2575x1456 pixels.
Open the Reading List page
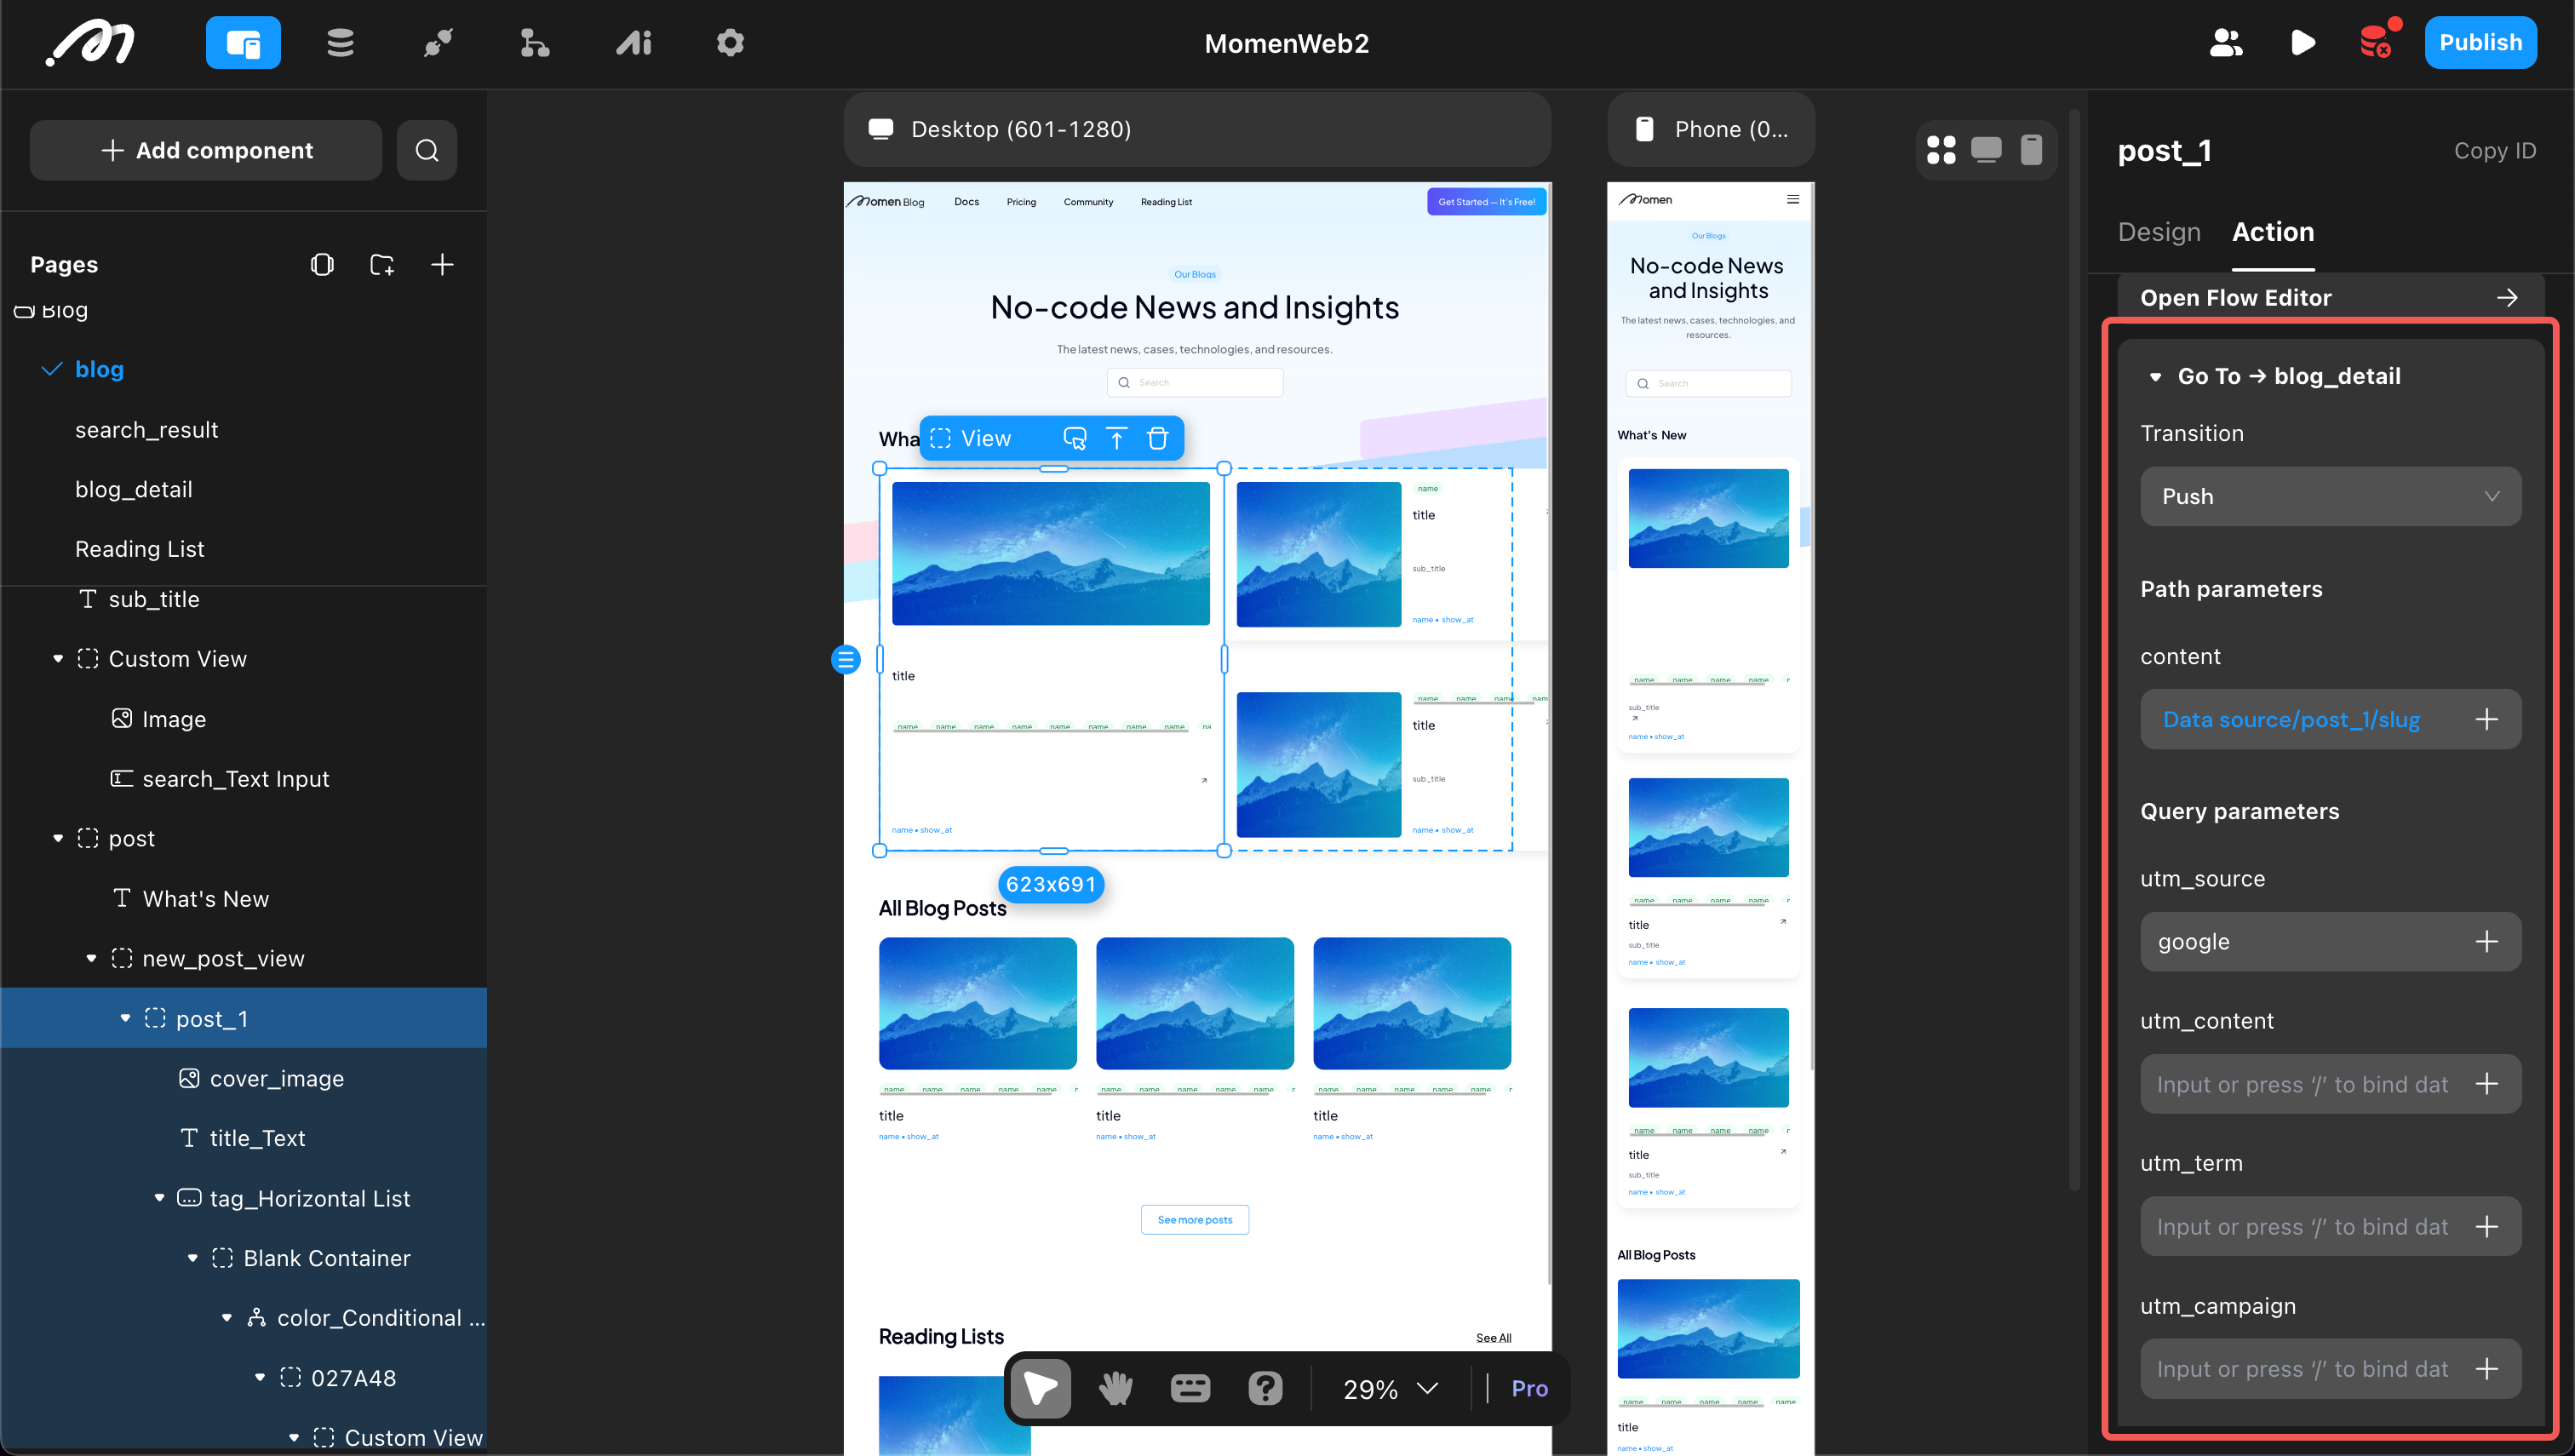pyautogui.click(x=139, y=549)
